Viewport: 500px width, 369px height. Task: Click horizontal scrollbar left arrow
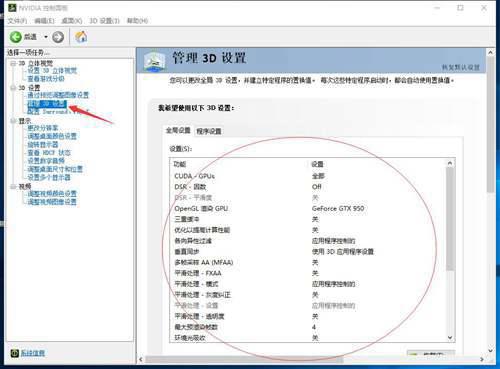point(141,359)
